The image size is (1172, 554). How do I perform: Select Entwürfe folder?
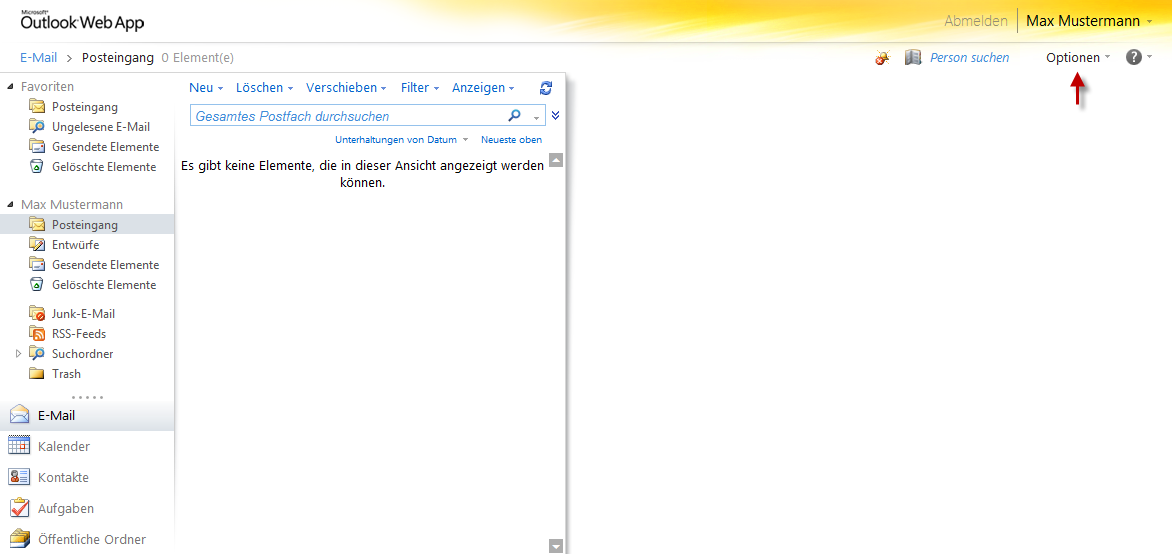[75, 244]
